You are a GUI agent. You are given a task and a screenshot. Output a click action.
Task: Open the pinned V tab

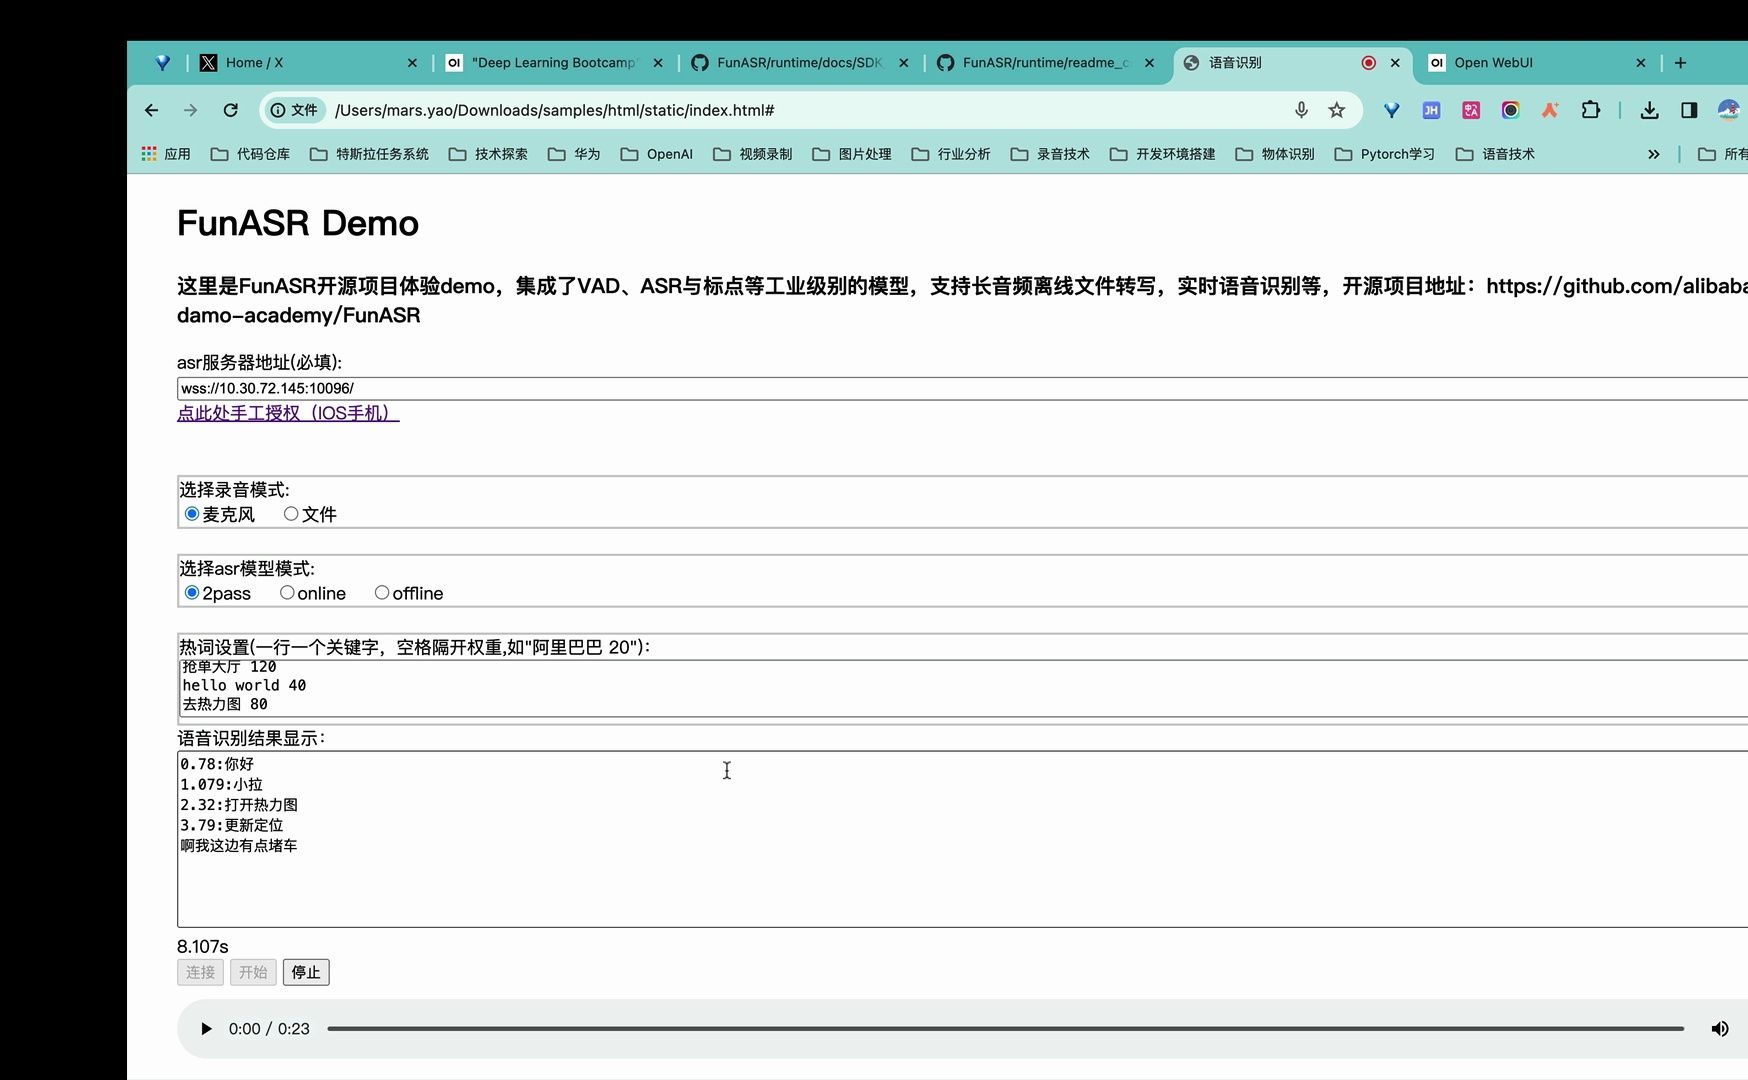[x=162, y=62]
